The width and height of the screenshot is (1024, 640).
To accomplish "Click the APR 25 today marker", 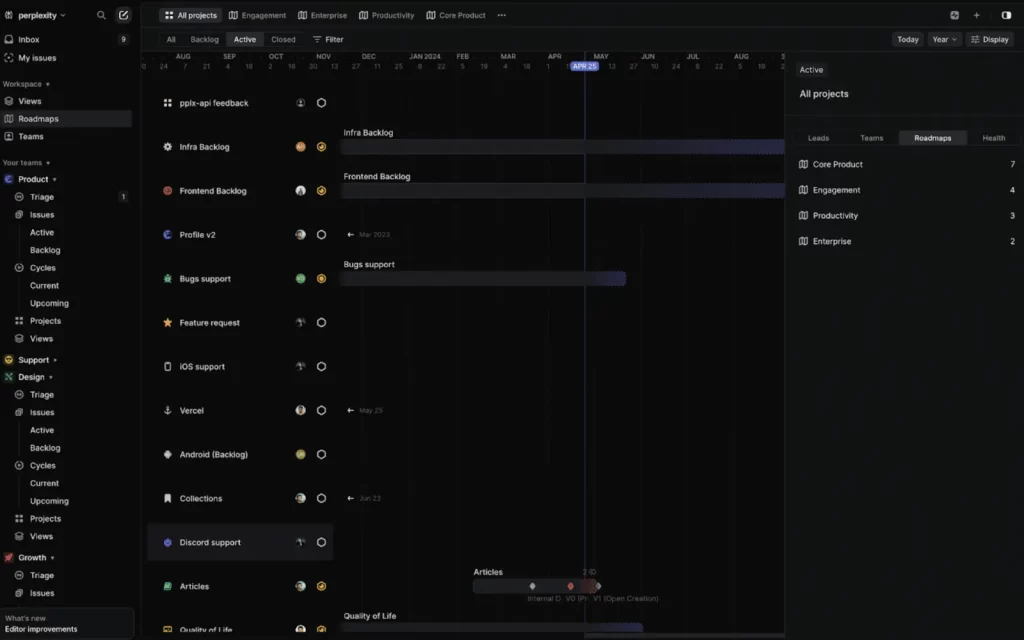I will pyautogui.click(x=584, y=66).
